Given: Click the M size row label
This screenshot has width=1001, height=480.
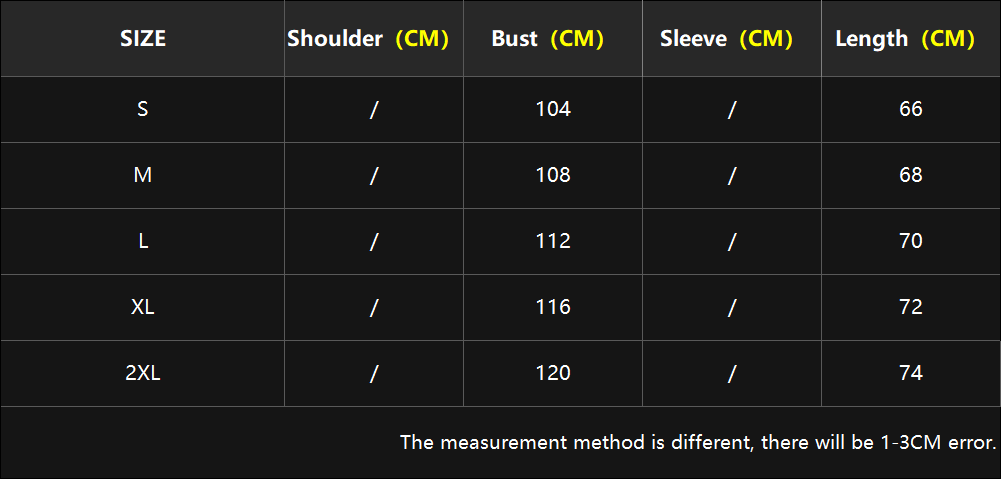Looking at the screenshot, I should coord(142,175).
